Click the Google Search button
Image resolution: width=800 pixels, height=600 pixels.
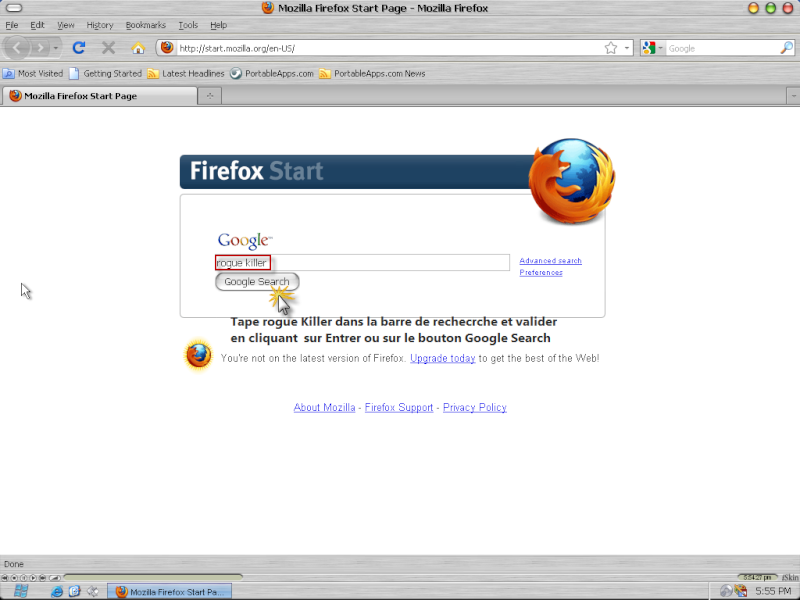pyautogui.click(x=257, y=282)
